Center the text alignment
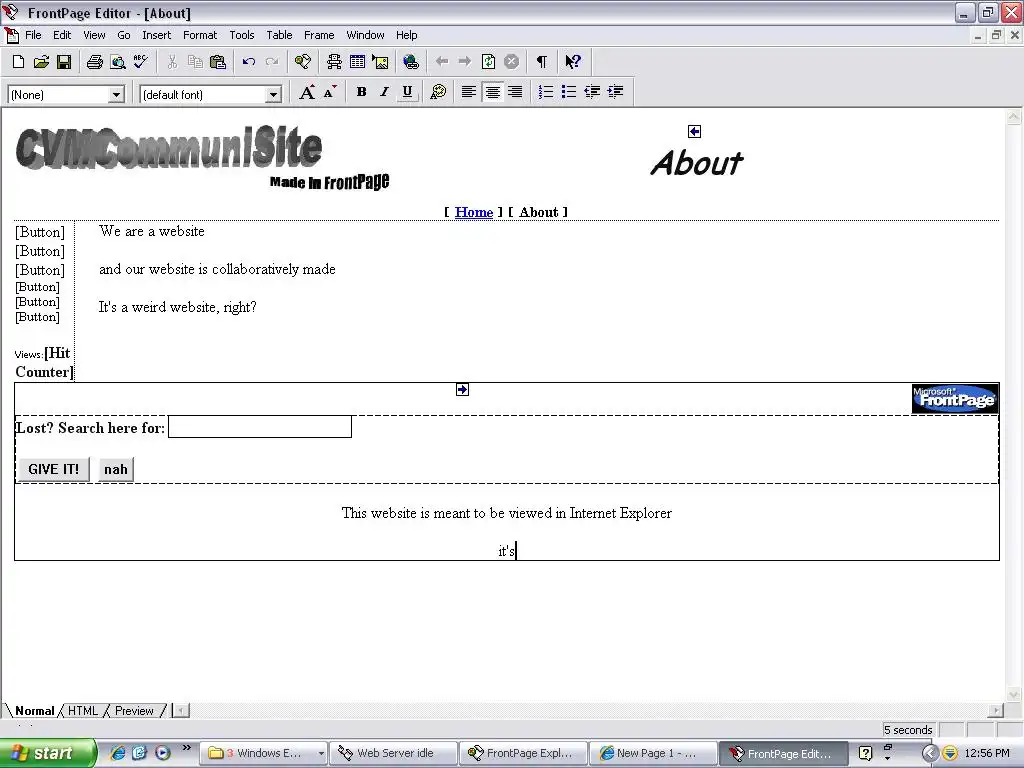 [492, 92]
